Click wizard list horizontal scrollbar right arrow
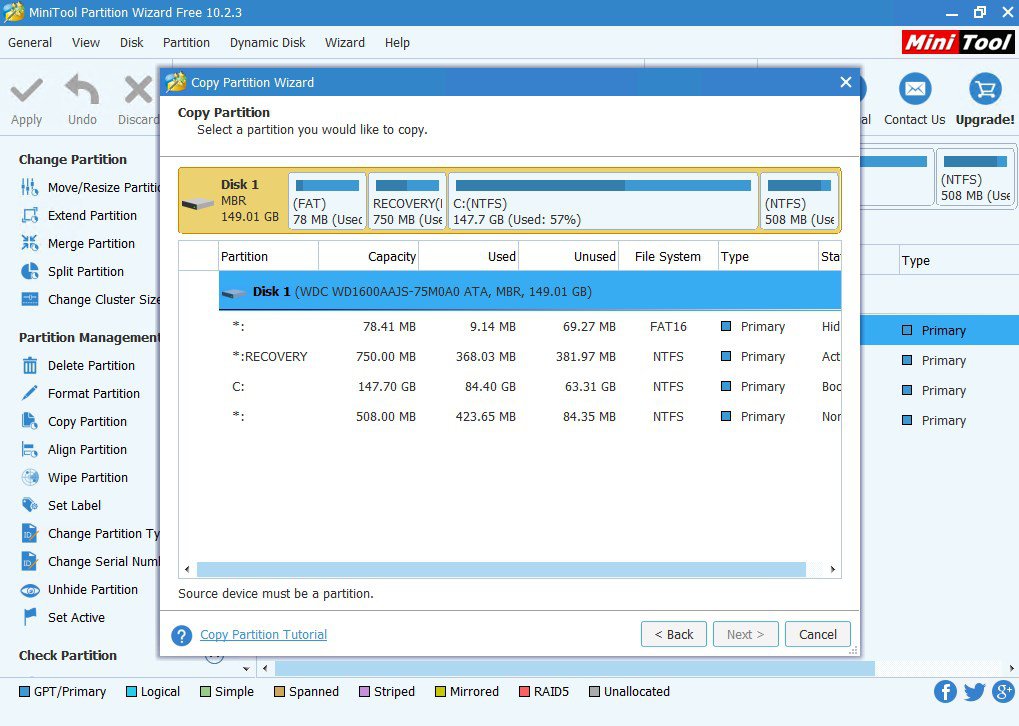This screenshot has width=1019, height=726. pos(832,570)
